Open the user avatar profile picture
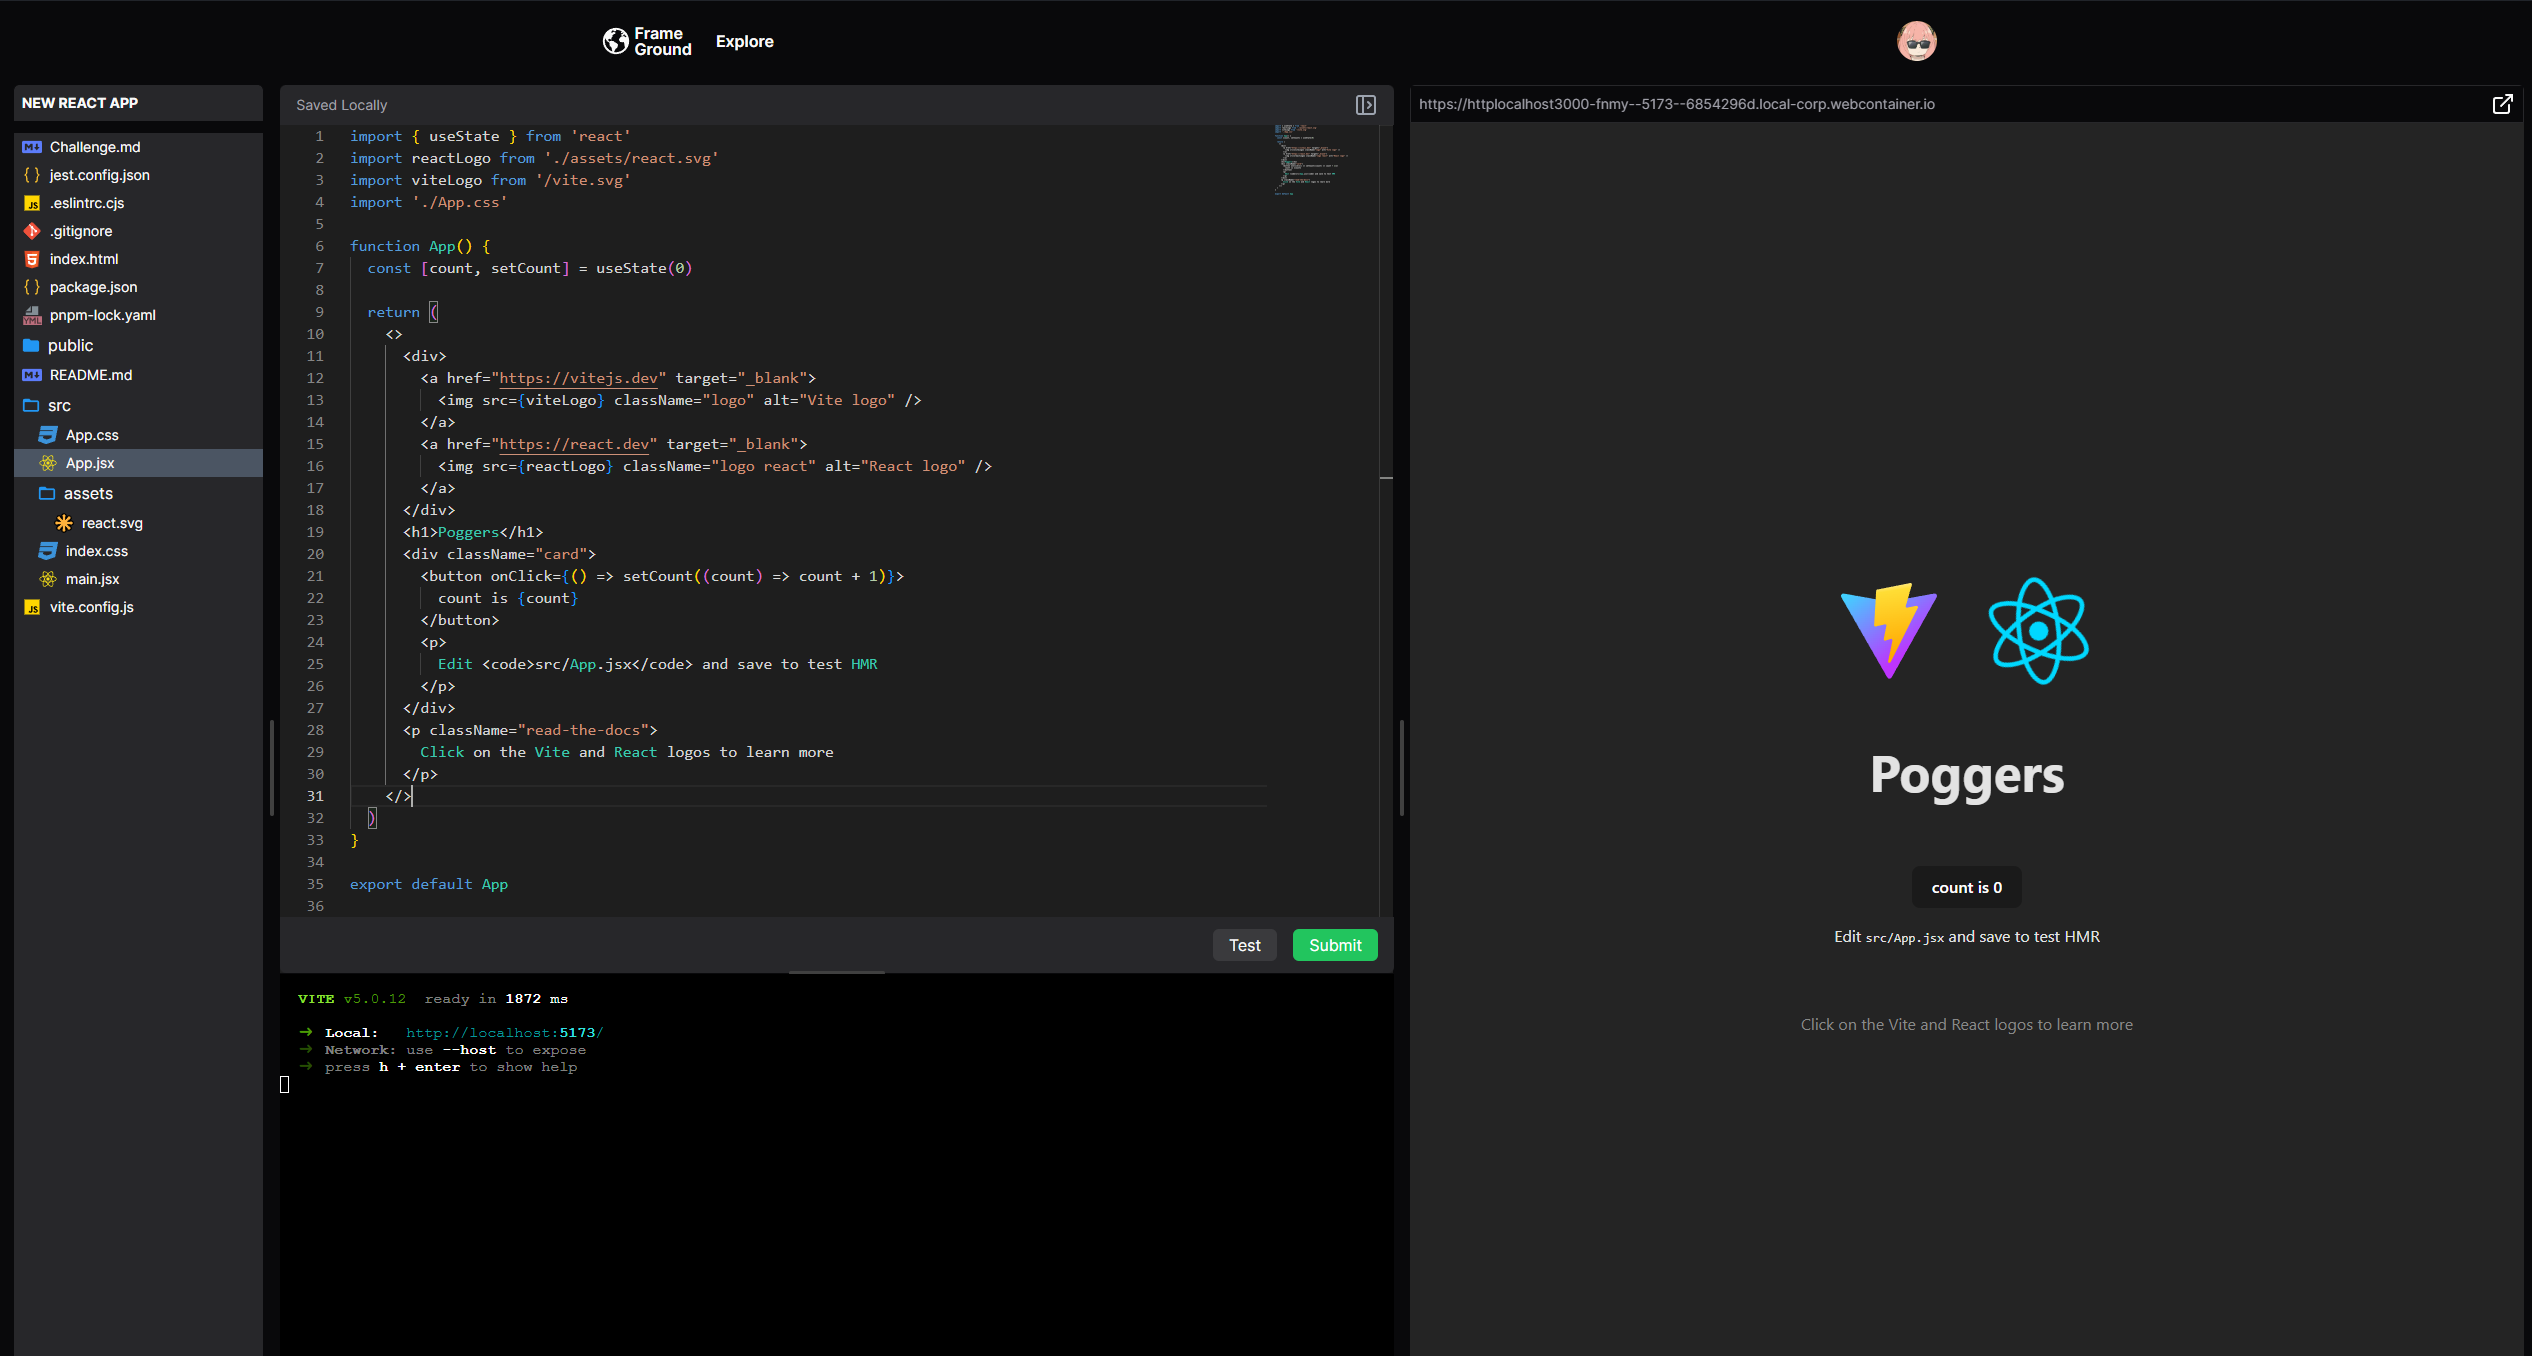Screen dimensions: 2532x1356 (x=1916, y=41)
